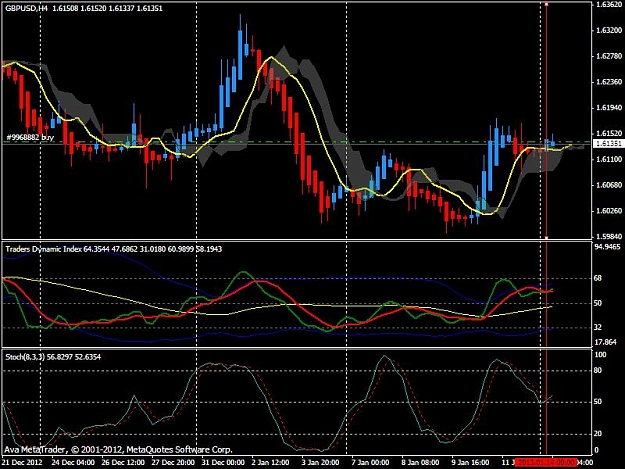Click the 1.61940 price axis value

(608, 108)
